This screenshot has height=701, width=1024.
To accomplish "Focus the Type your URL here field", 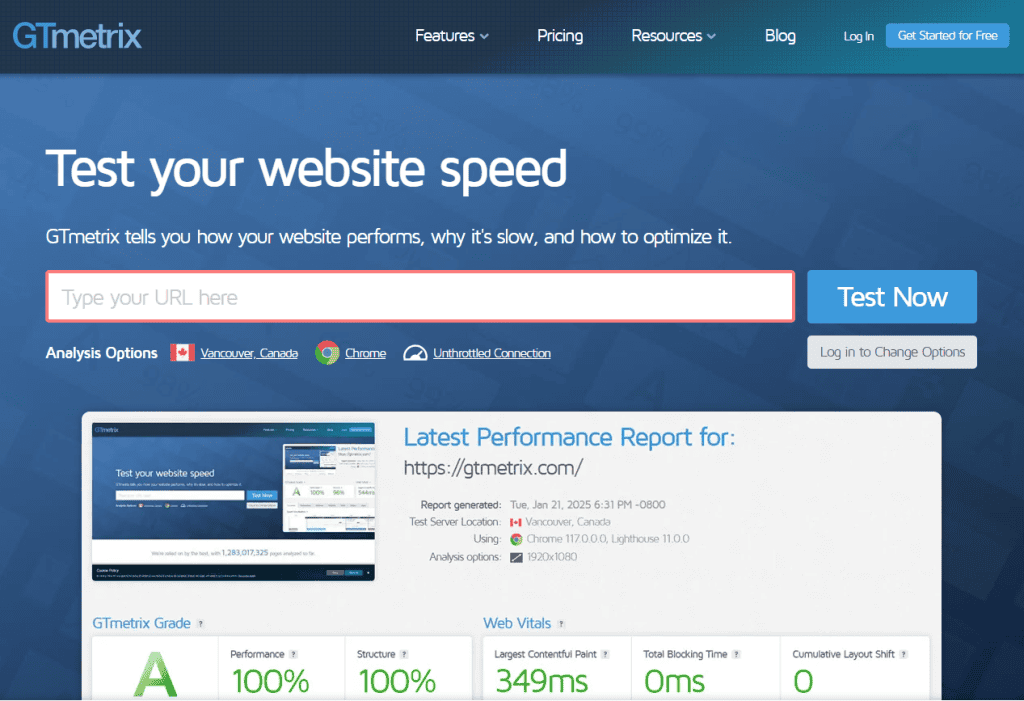I will click(420, 297).
